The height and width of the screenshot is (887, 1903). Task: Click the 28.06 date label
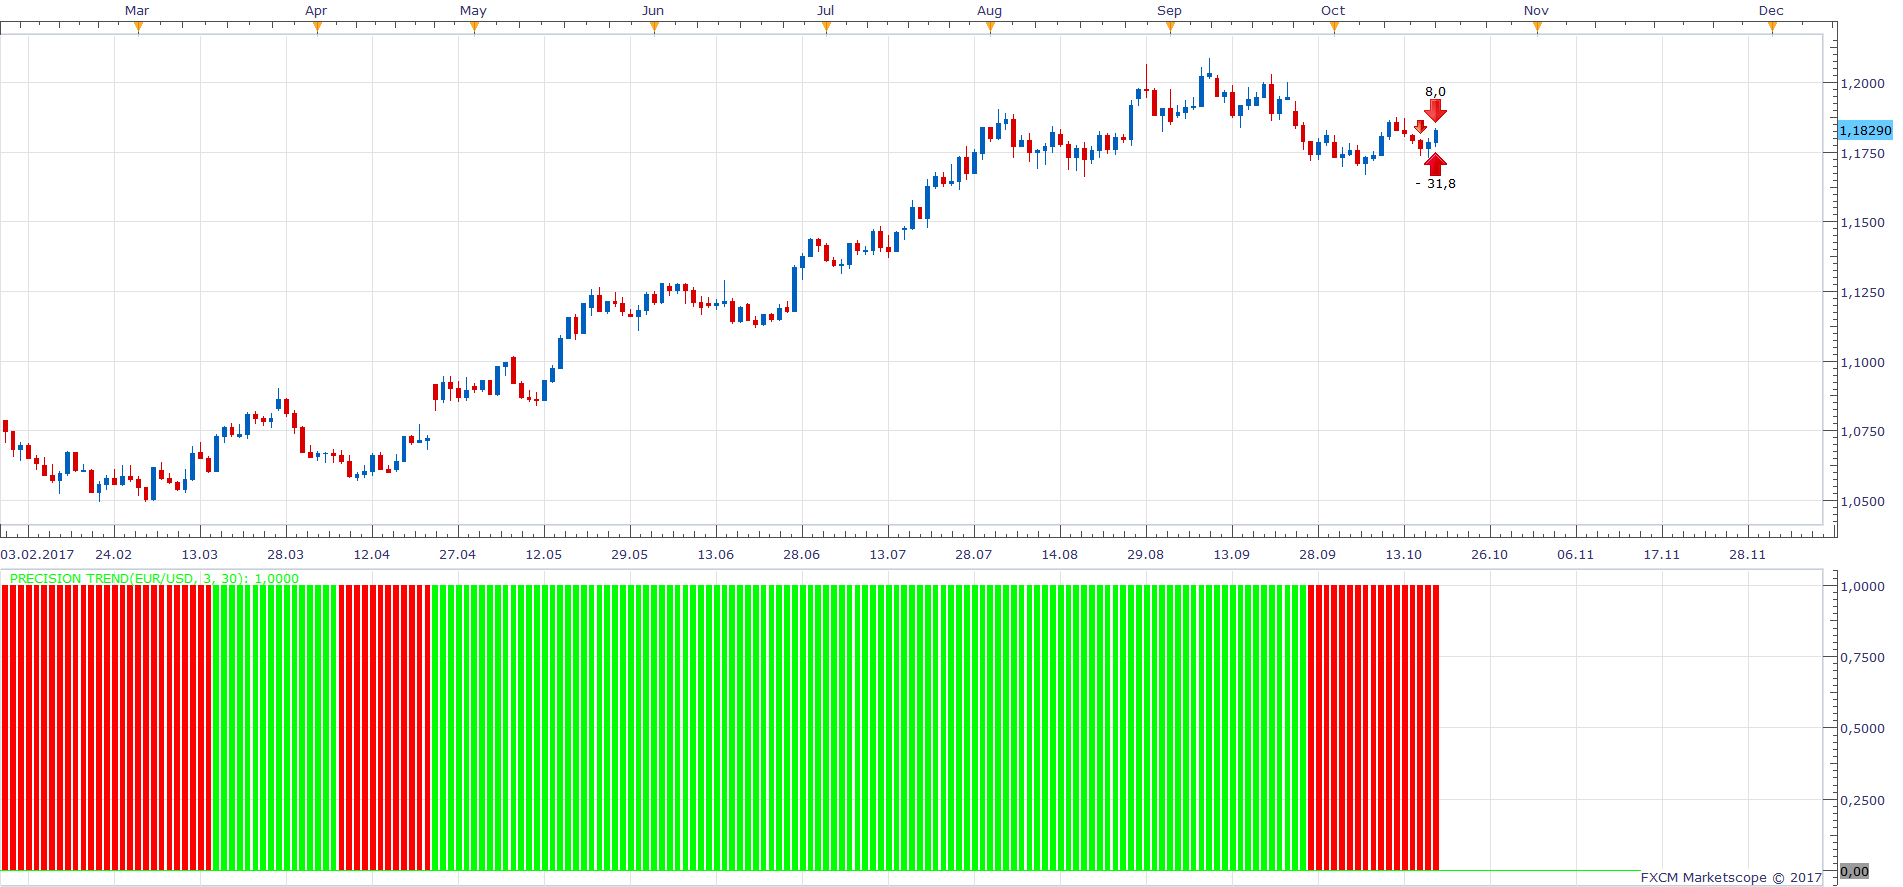(801, 554)
